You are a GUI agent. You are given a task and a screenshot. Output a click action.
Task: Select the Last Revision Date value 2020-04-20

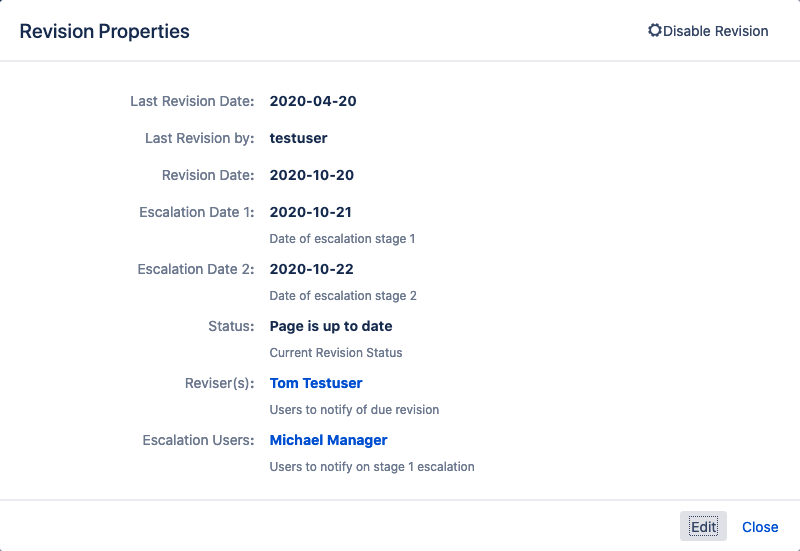pos(313,101)
